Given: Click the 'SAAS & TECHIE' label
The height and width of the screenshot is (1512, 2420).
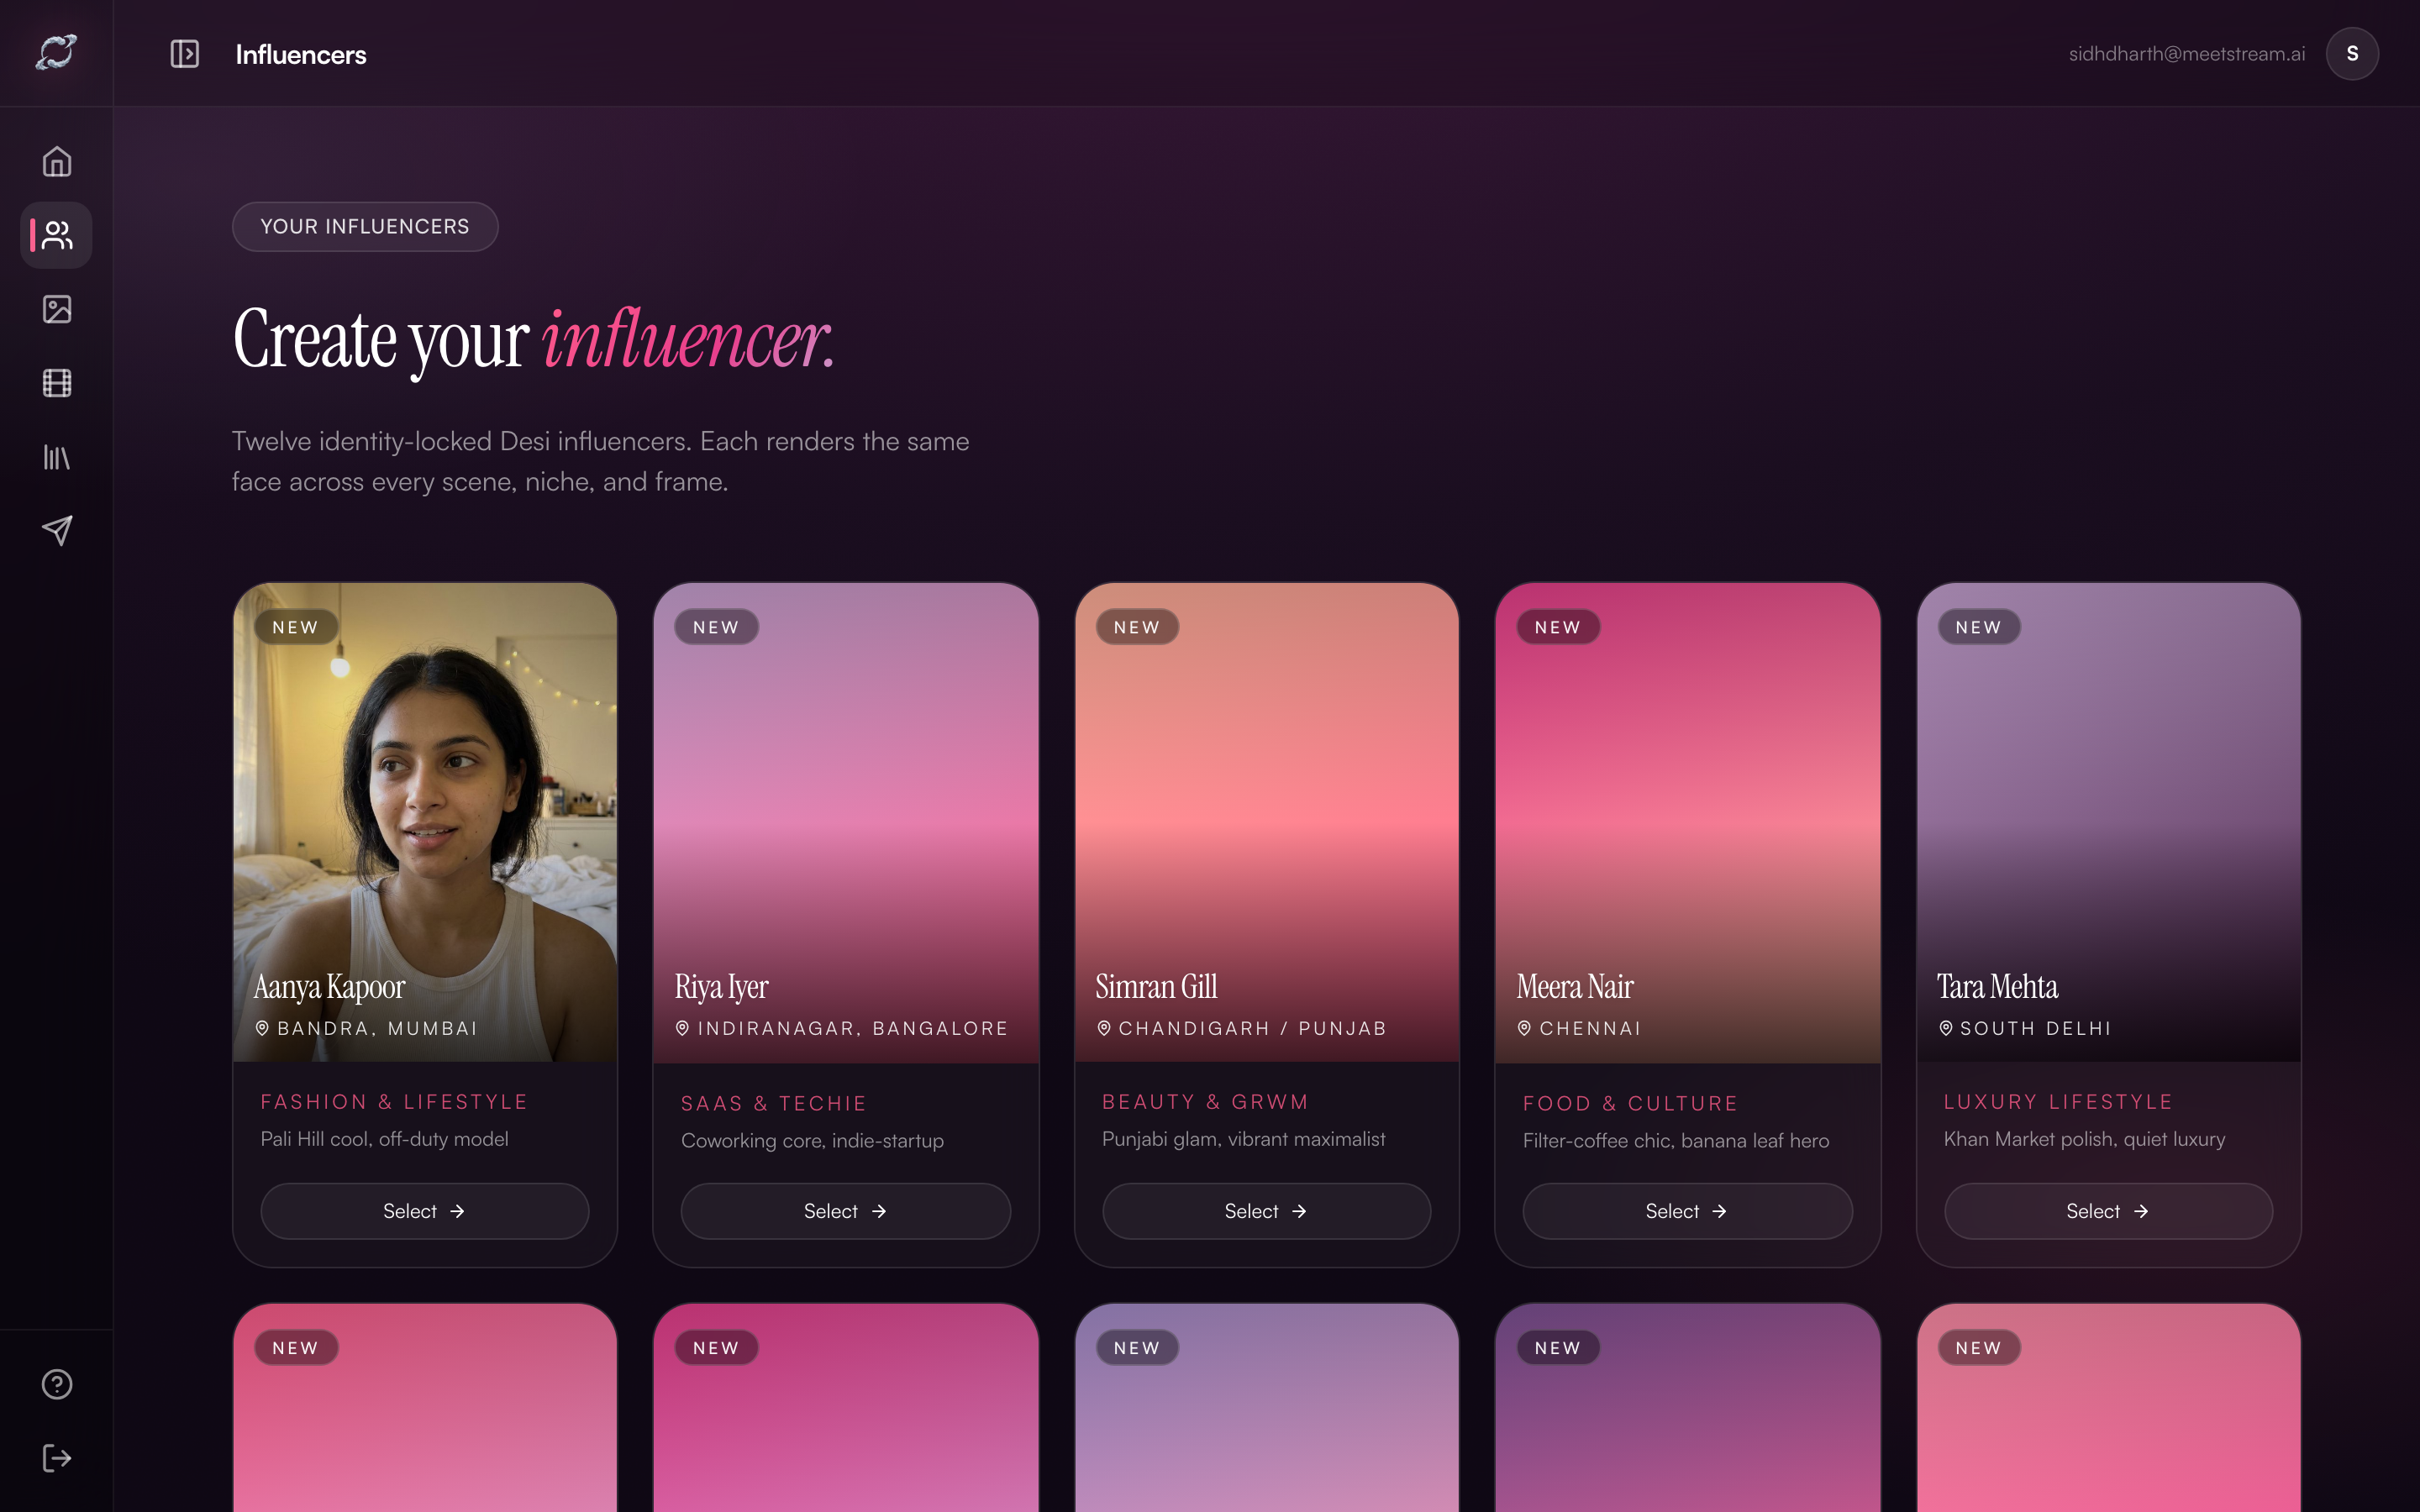Looking at the screenshot, I should coord(774,1104).
